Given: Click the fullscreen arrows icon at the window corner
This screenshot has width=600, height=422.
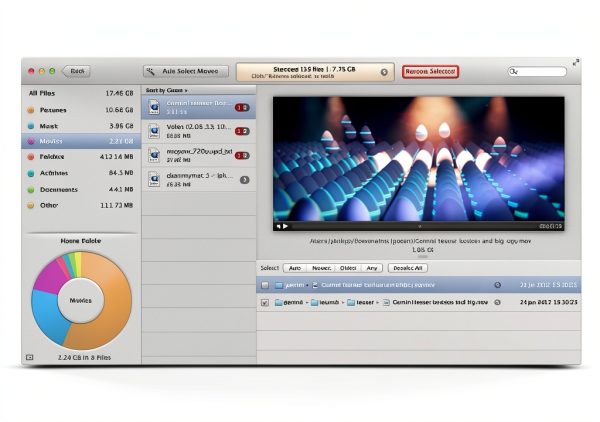Looking at the screenshot, I should coord(576,62).
